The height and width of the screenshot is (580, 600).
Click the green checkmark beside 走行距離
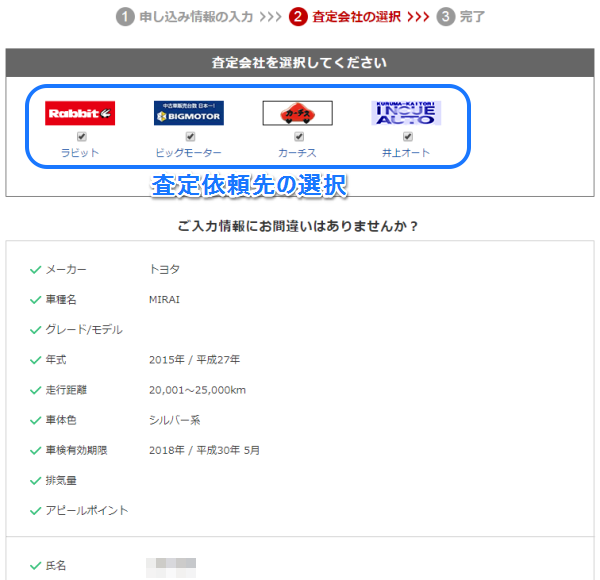coord(36,390)
